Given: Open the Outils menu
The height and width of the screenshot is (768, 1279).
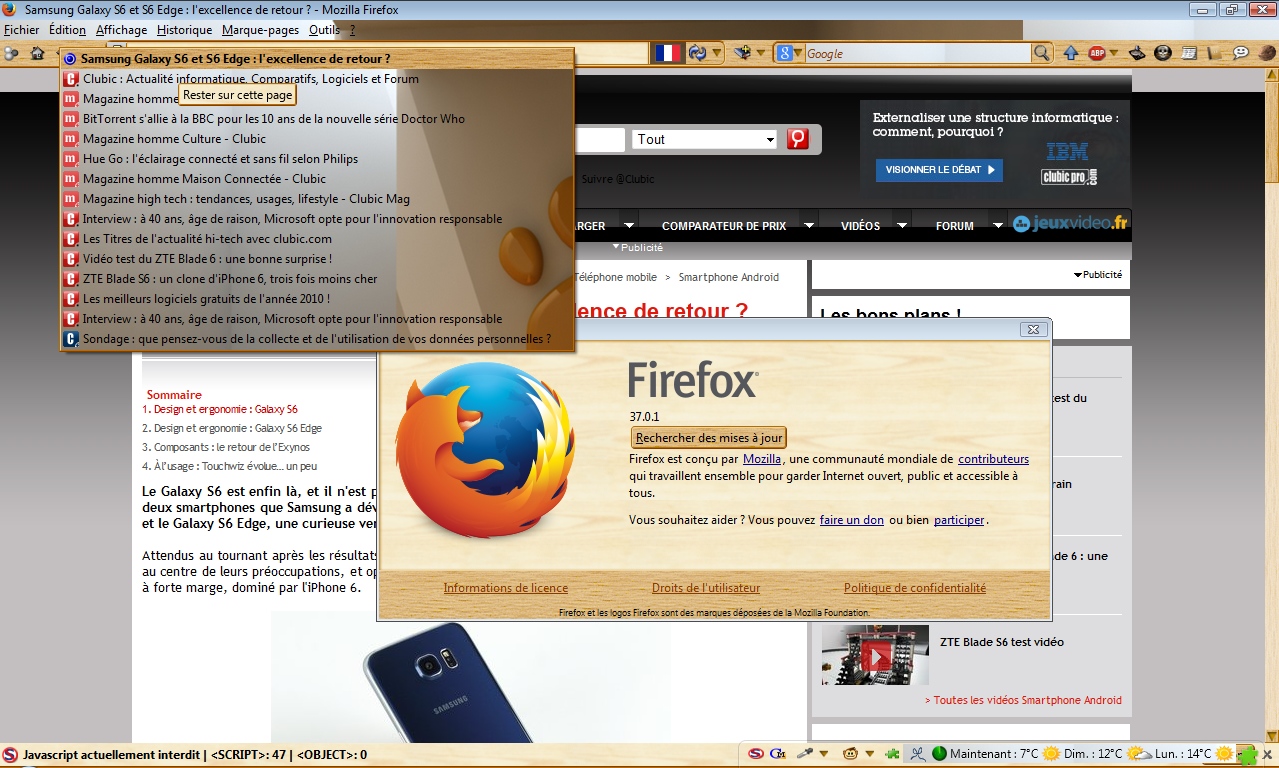Looking at the screenshot, I should (324, 30).
